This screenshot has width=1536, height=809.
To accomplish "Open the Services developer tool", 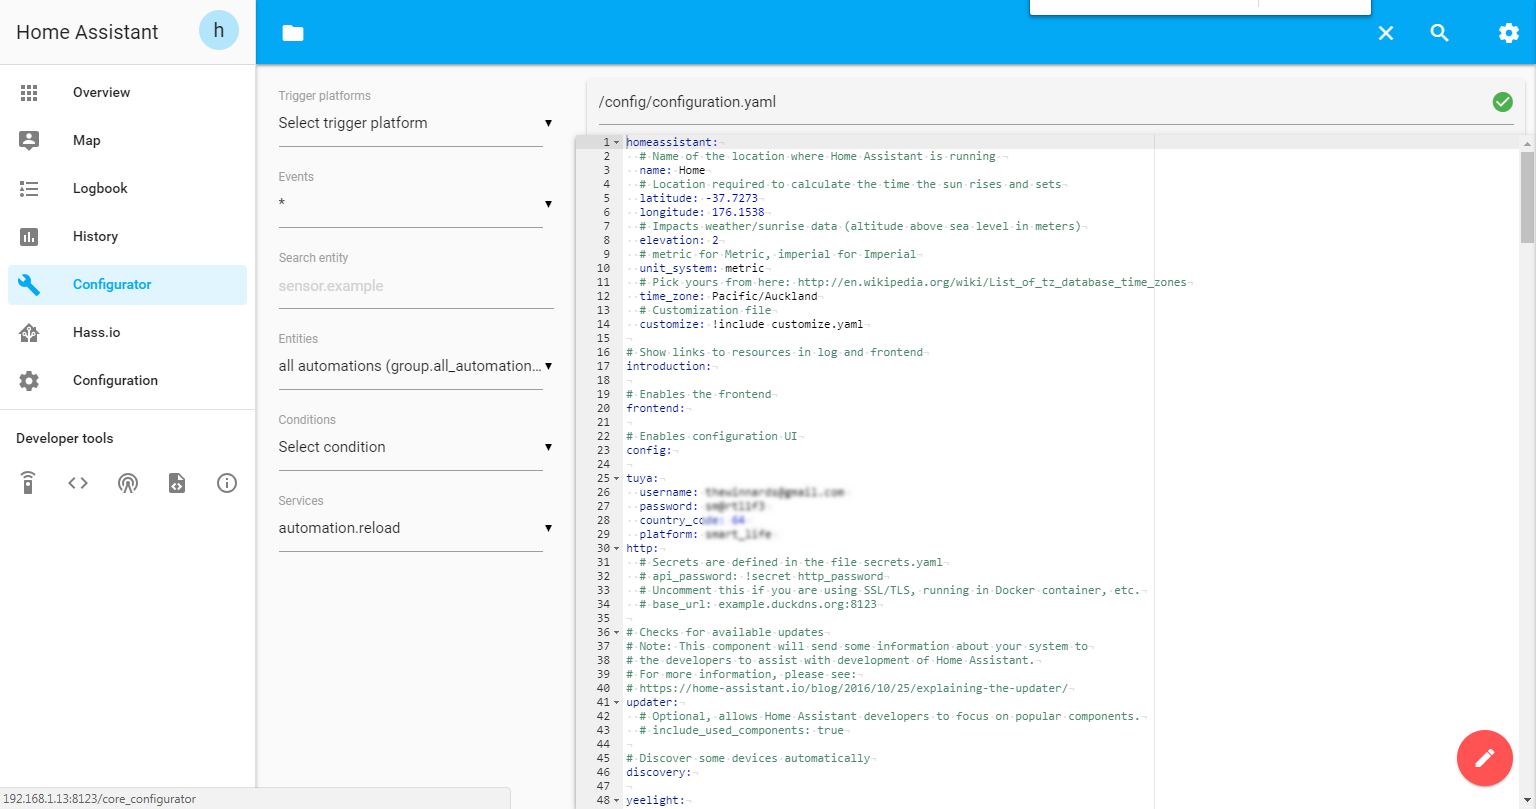I will [27, 482].
